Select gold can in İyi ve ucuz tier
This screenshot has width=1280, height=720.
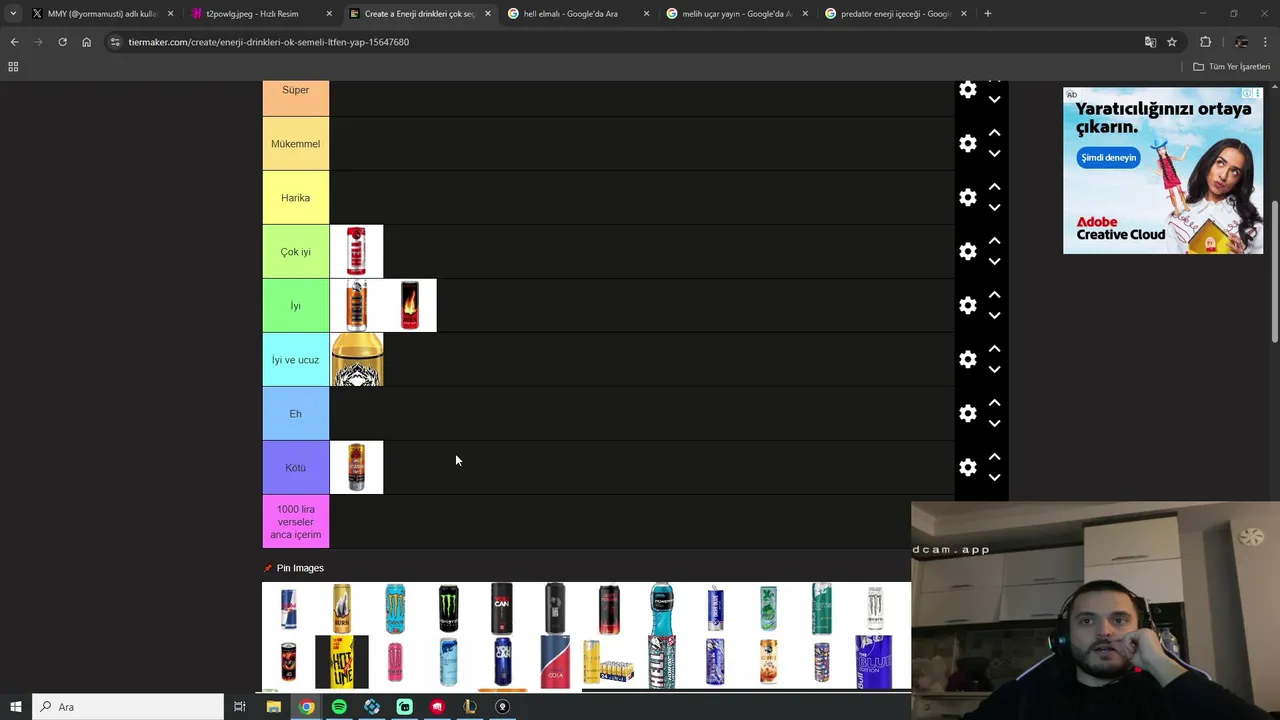pos(357,360)
